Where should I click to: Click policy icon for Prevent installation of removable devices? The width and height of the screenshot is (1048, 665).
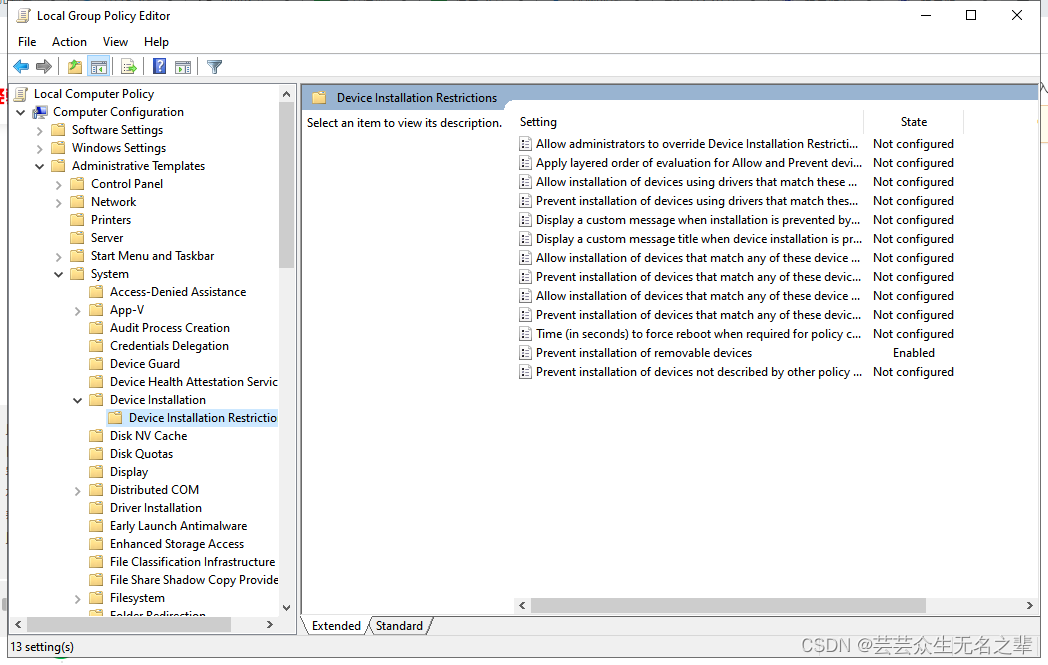click(x=525, y=353)
